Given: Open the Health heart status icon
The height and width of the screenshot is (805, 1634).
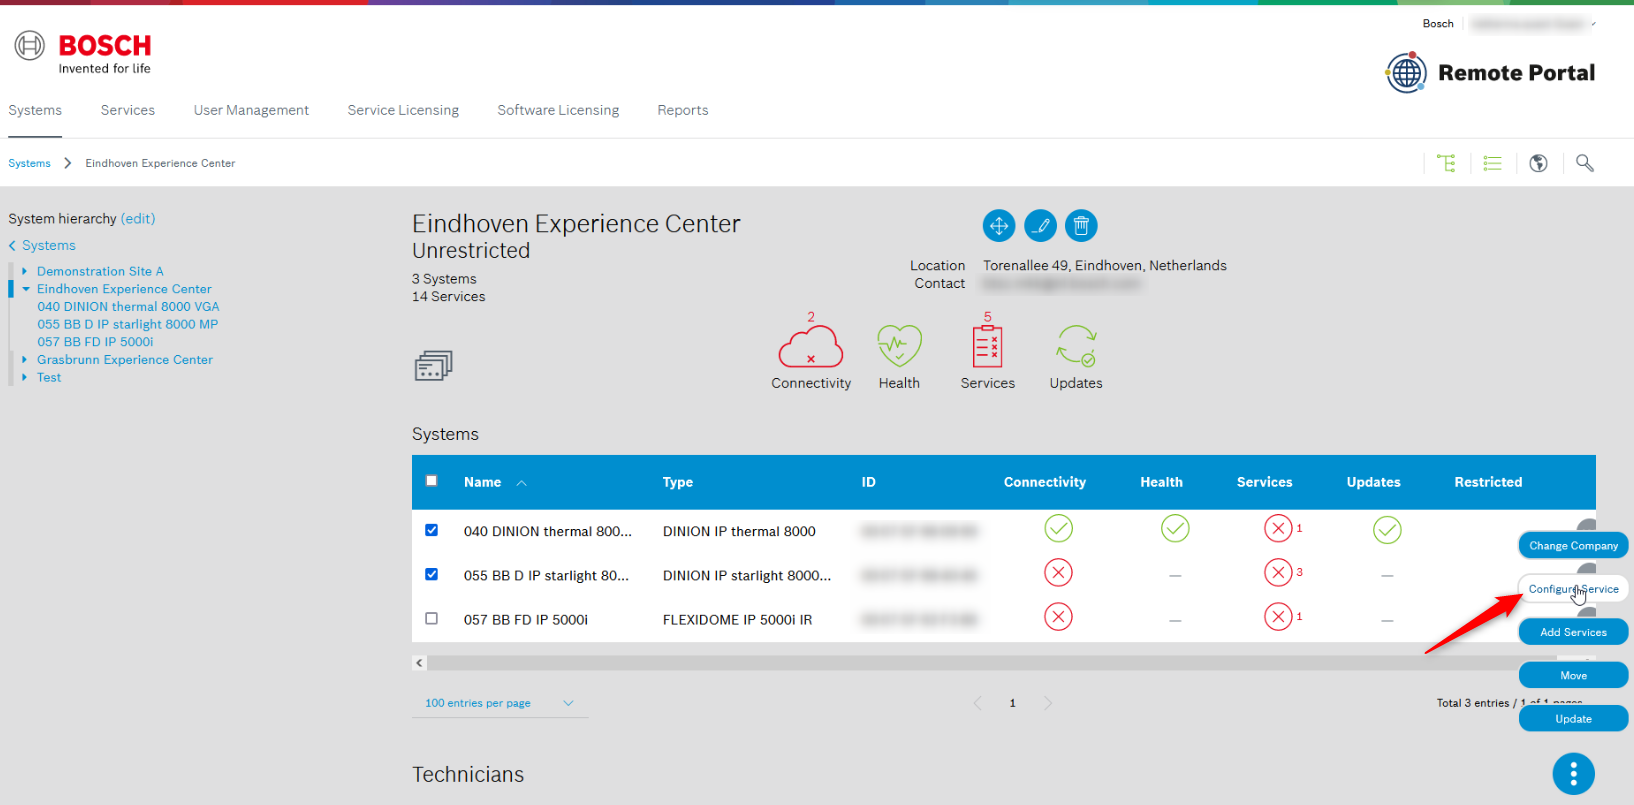Looking at the screenshot, I should point(899,347).
